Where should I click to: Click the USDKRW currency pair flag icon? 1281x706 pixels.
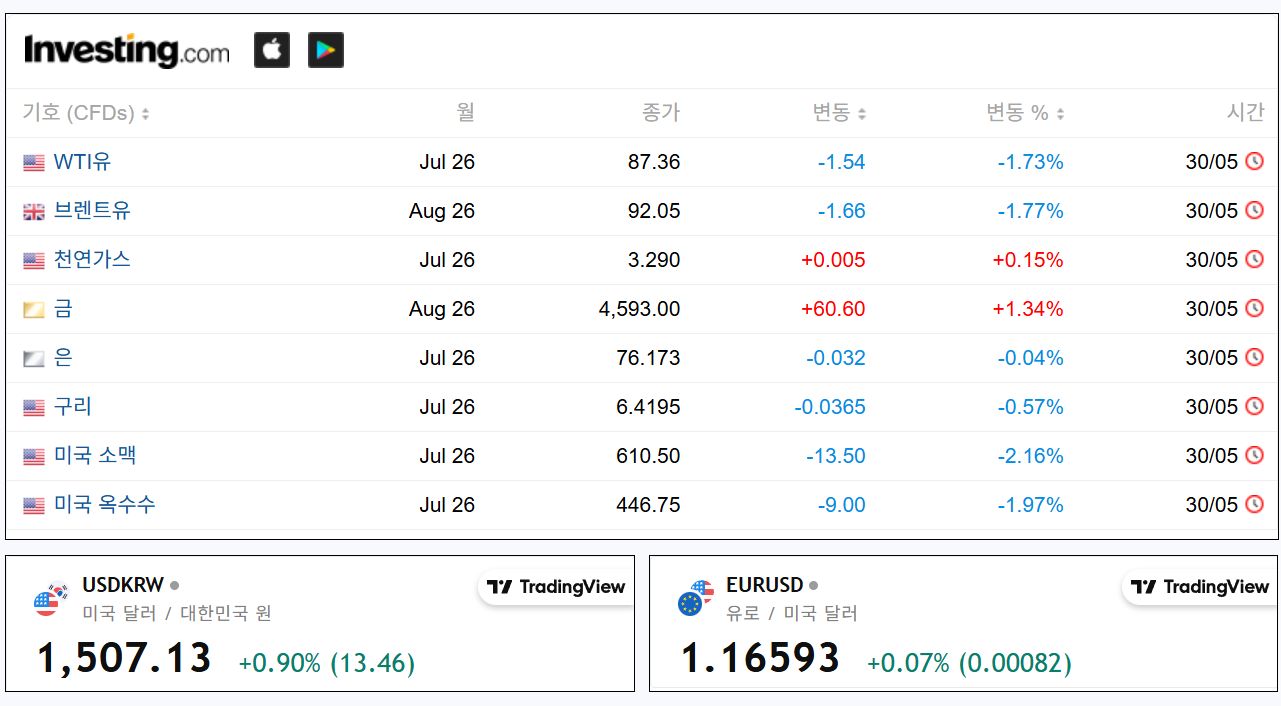50,598
